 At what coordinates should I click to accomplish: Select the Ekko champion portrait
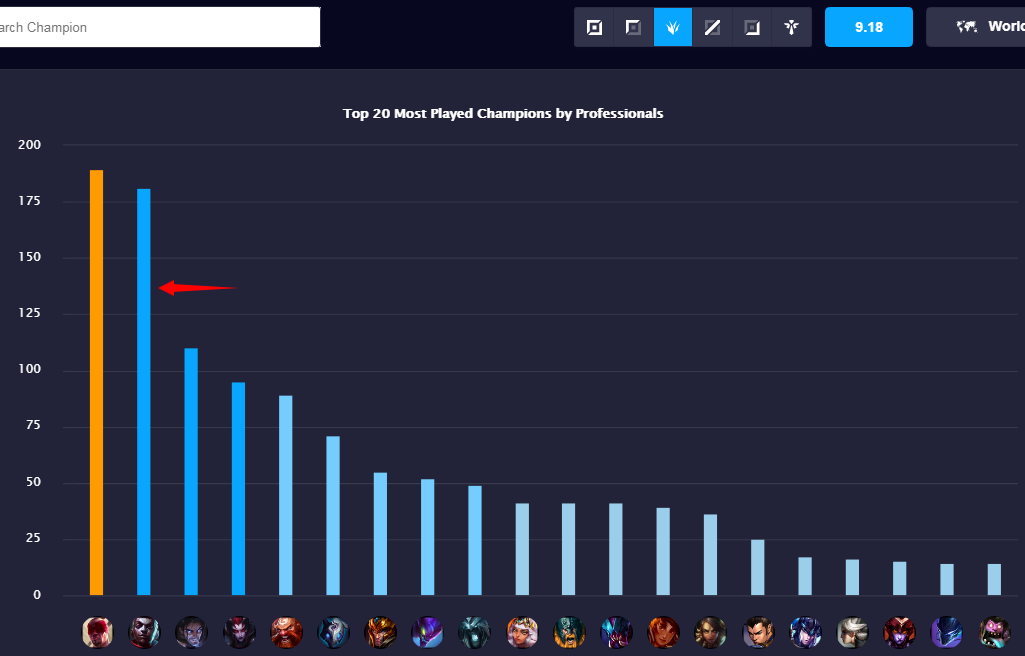[144, 632]
